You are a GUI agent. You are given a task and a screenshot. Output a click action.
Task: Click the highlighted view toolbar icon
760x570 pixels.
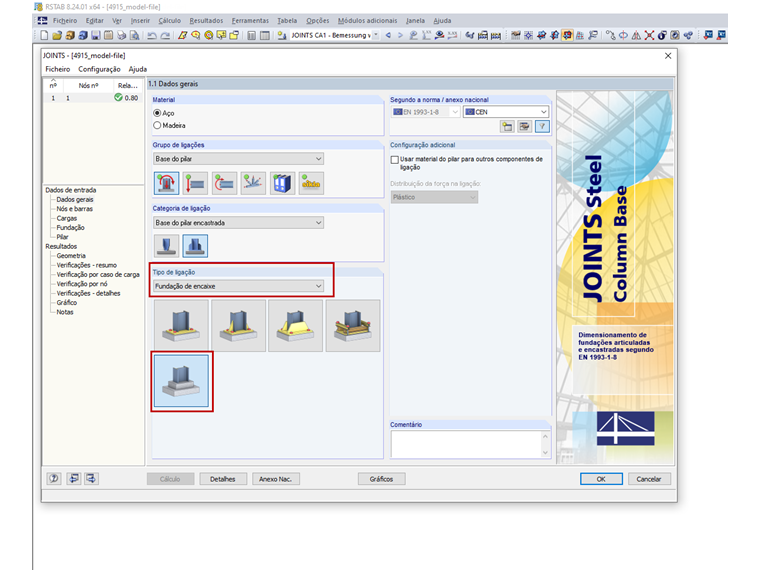pos(567,35)
